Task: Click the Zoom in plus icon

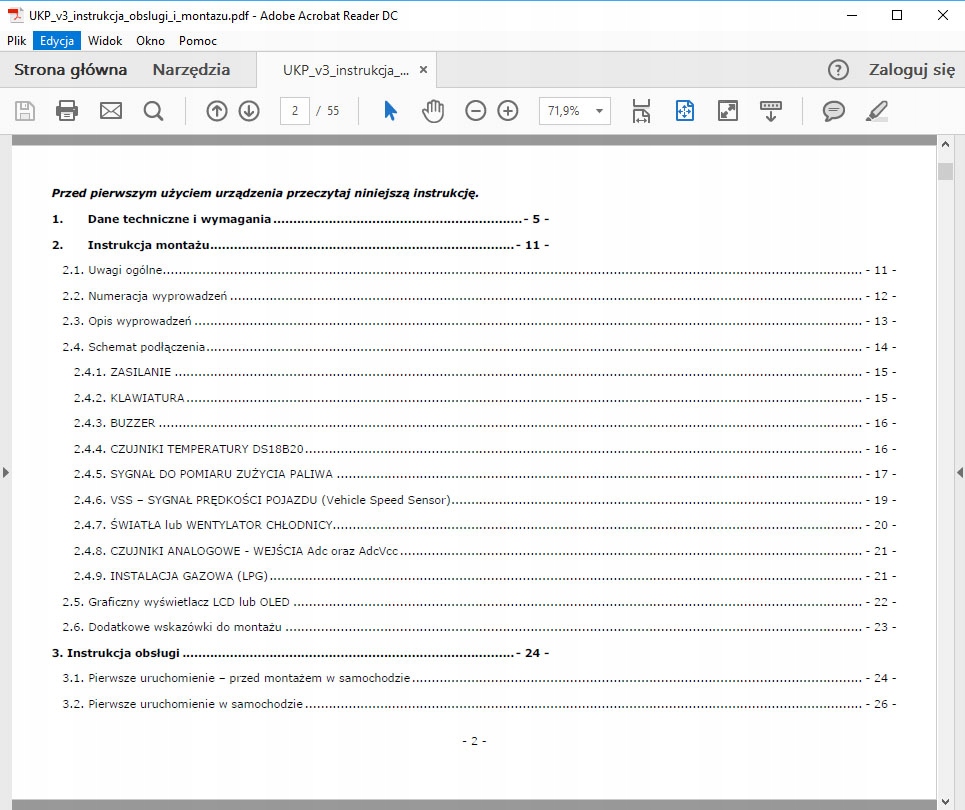Action: coord(508,111)
